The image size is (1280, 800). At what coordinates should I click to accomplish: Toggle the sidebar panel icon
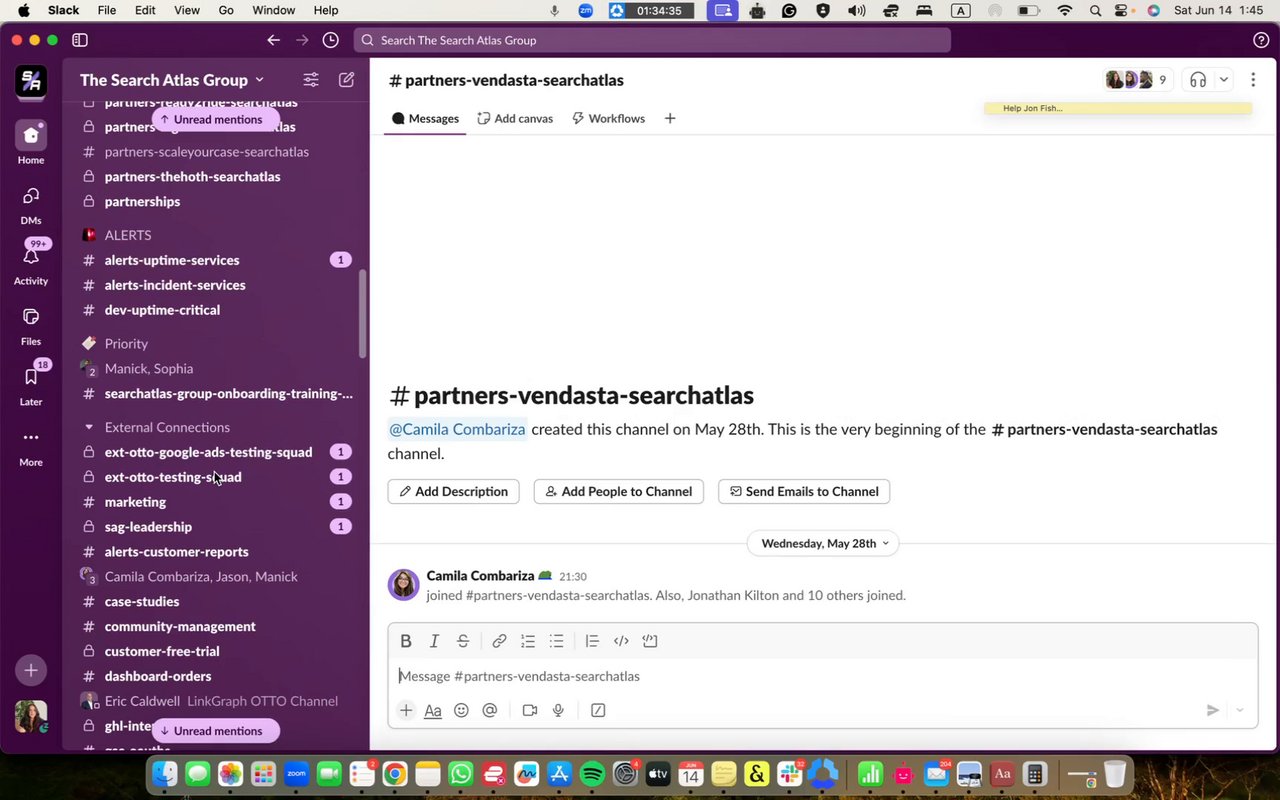pyautogui.click(x=80, y=40)
